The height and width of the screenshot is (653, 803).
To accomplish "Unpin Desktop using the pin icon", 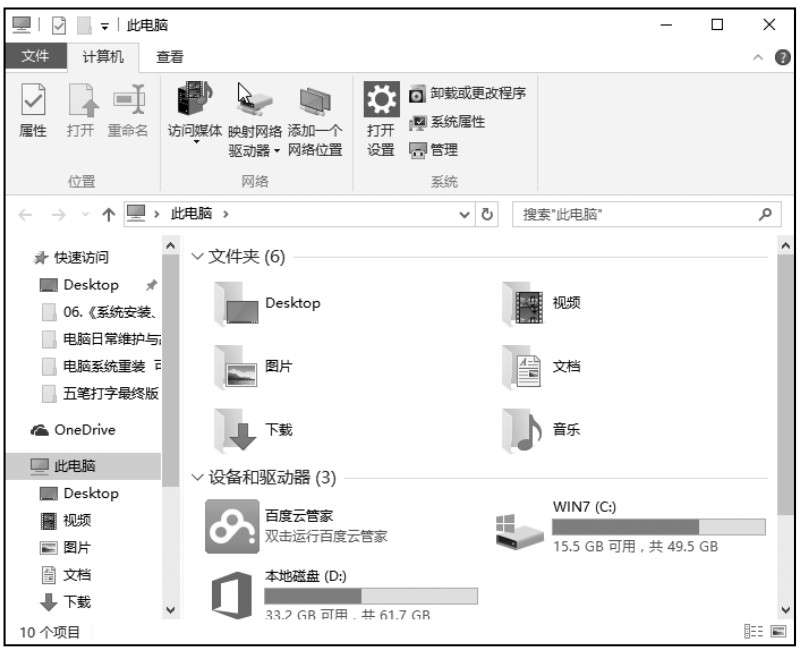I will click(x=151, y=285).
